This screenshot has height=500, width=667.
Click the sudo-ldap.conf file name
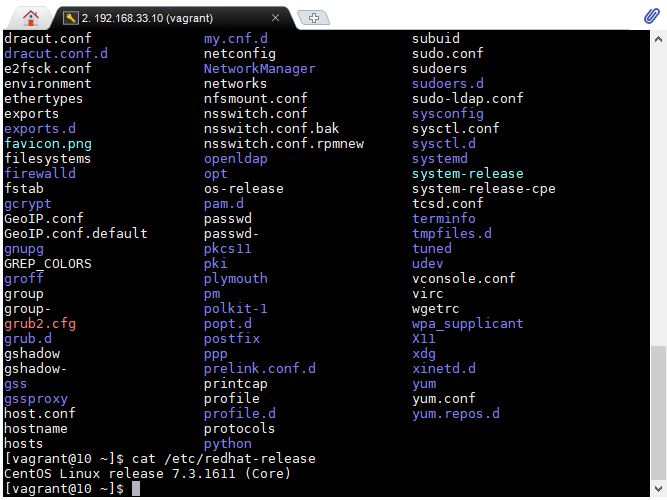[467, 99]
